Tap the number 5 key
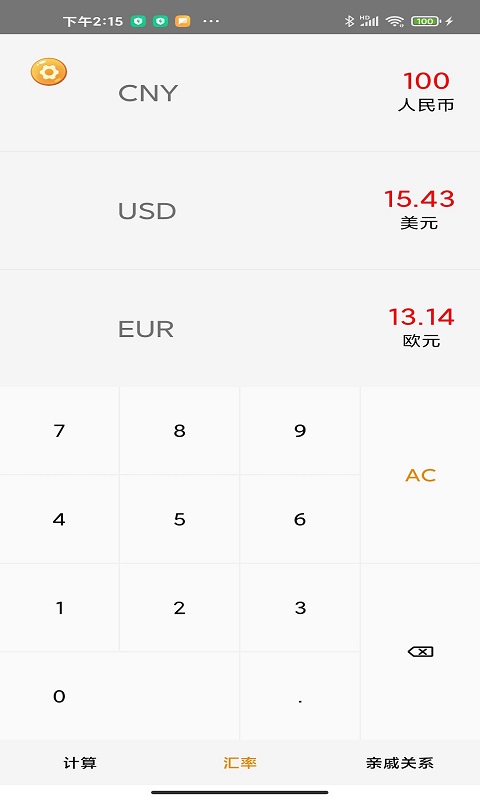The image size is (480, 800). pyautogui.click(x=180, y=519)
